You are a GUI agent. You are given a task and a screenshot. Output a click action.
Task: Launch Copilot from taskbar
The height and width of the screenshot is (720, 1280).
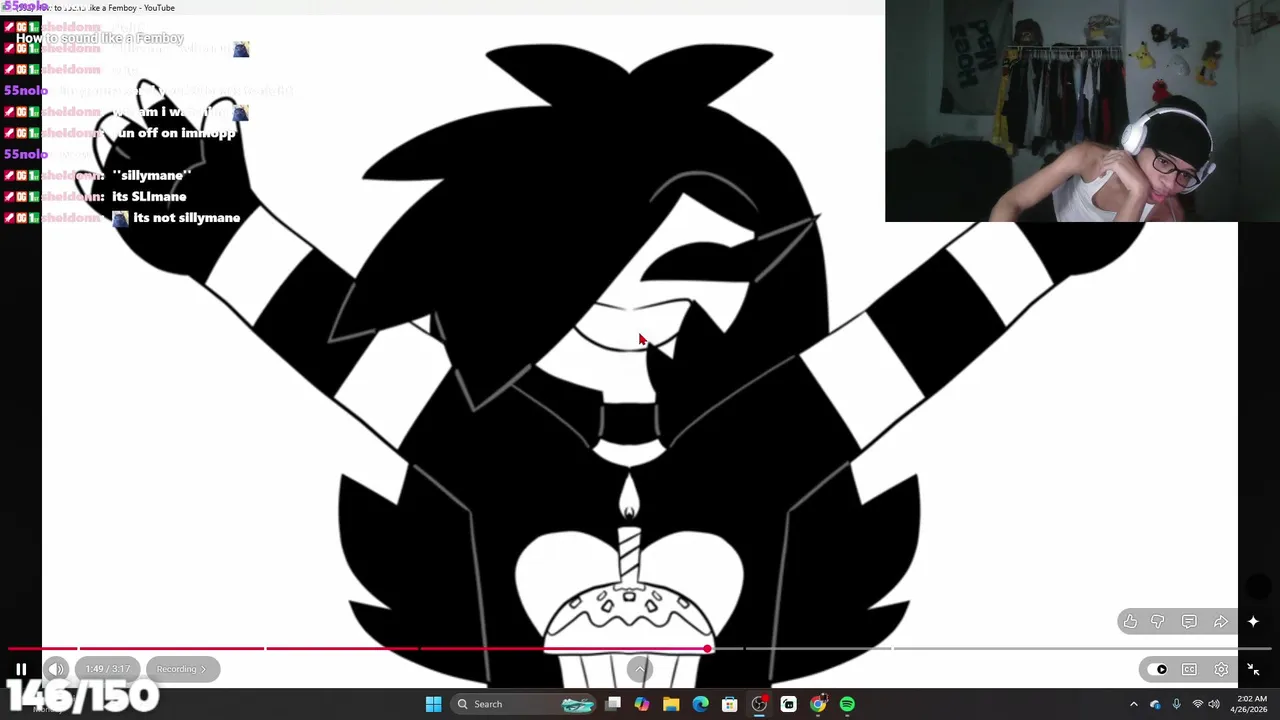642,704
